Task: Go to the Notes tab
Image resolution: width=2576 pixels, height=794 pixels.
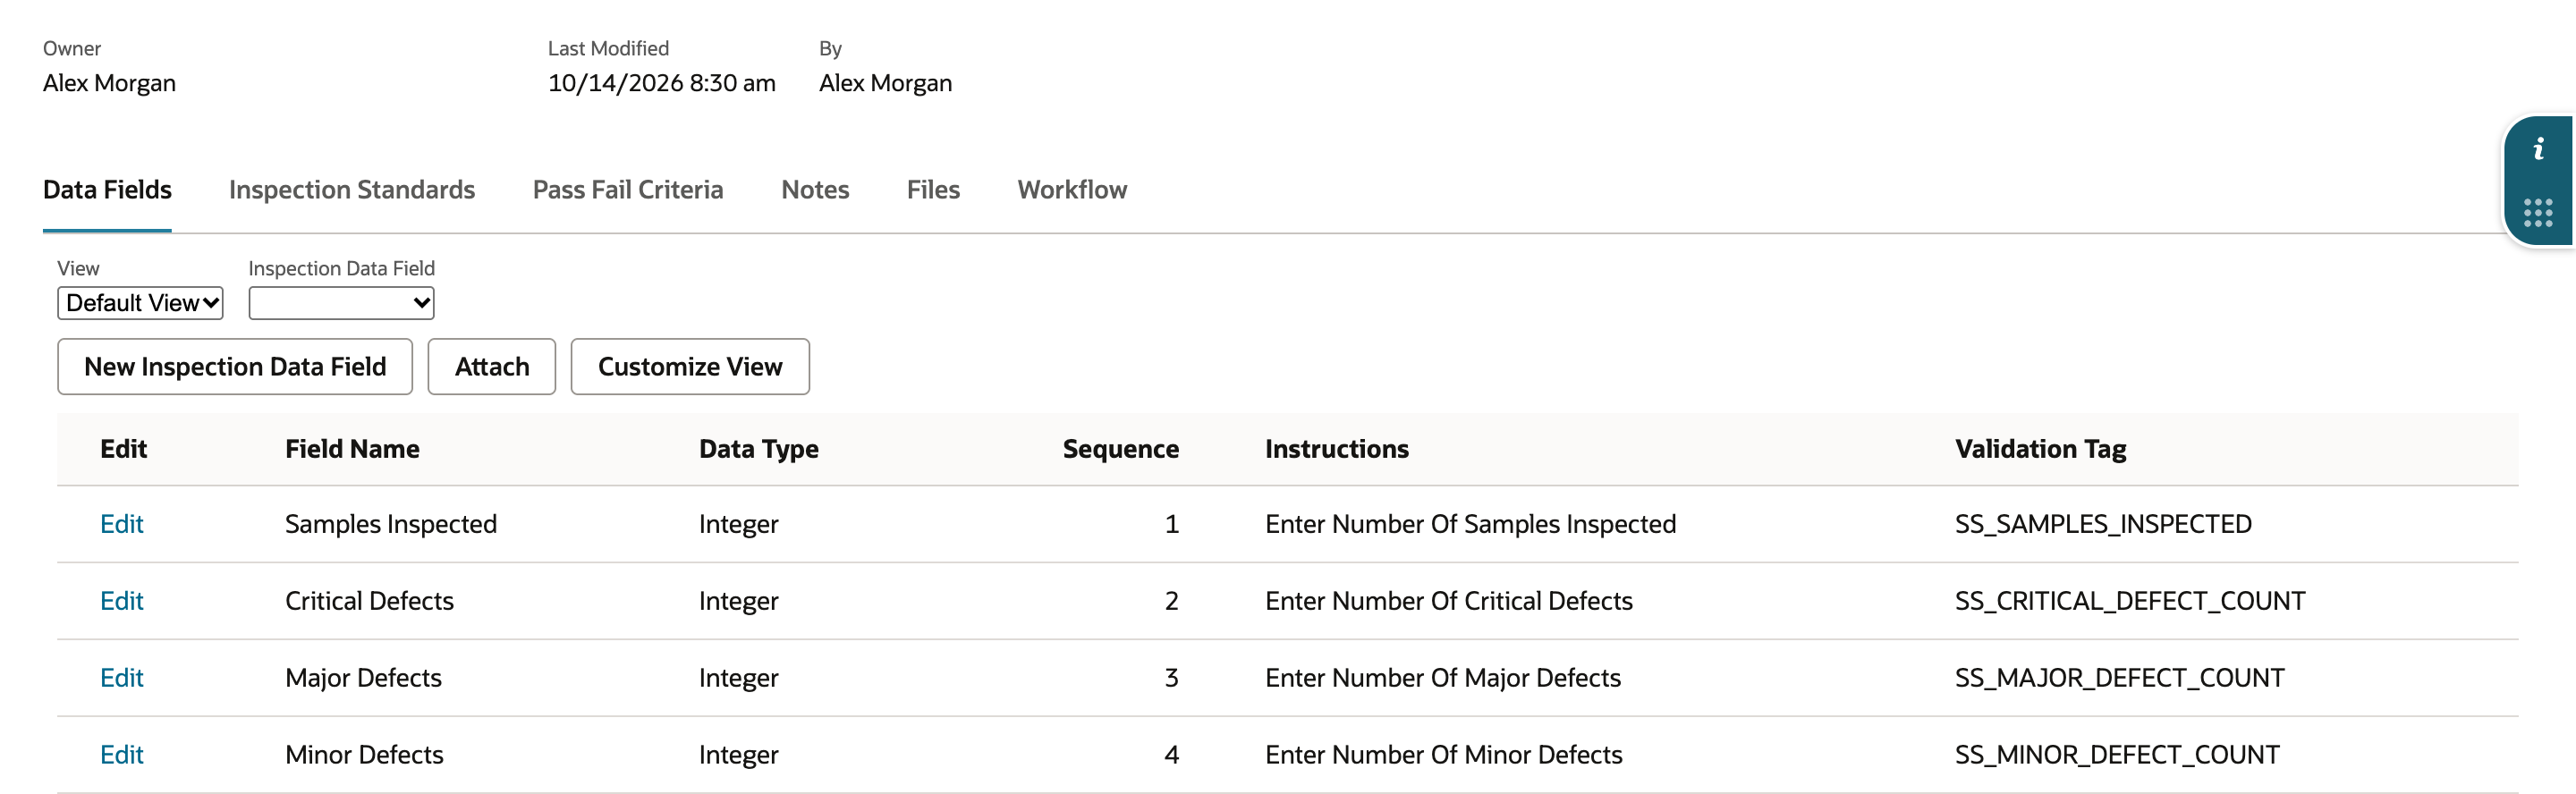Action: click(815, 190)
